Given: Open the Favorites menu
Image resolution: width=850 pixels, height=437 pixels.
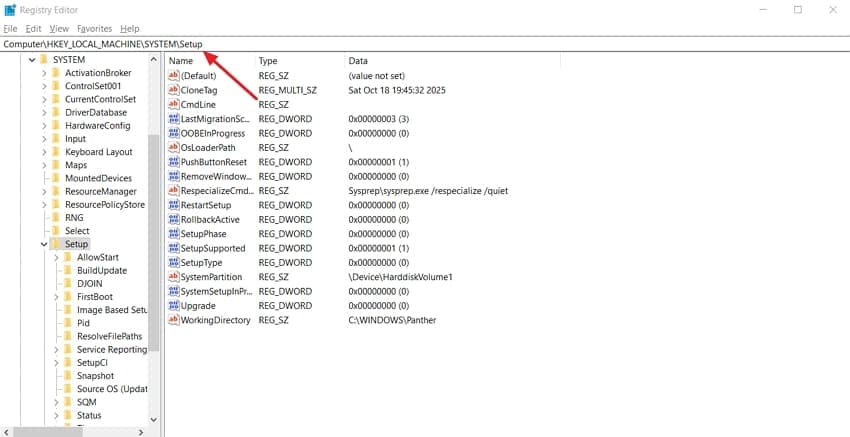Looking at the screenshot, I should pos(94,29).
